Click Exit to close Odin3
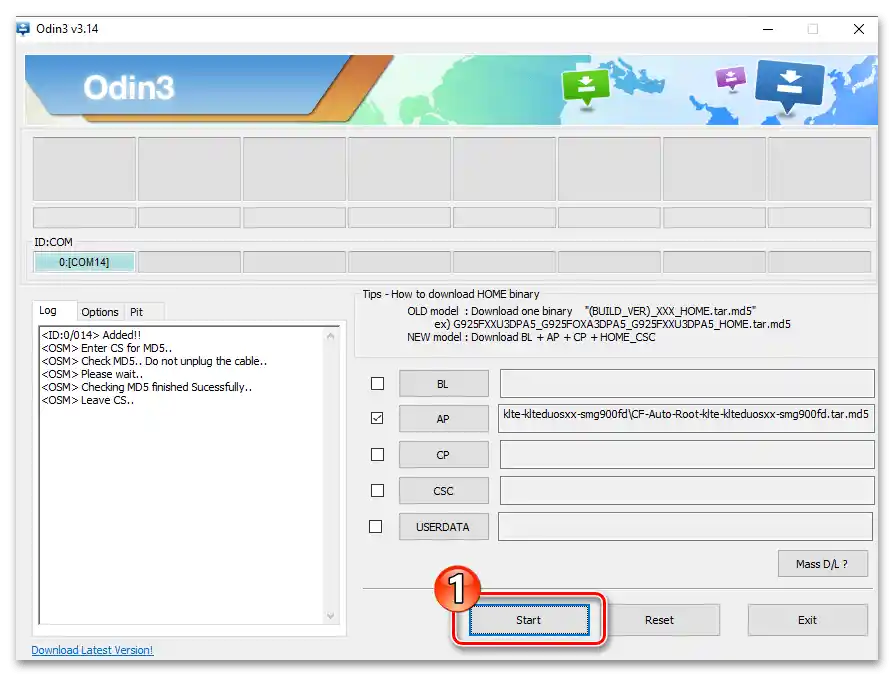Image resolution: width=894 pixels, height=676 pixels. [808, 620]
